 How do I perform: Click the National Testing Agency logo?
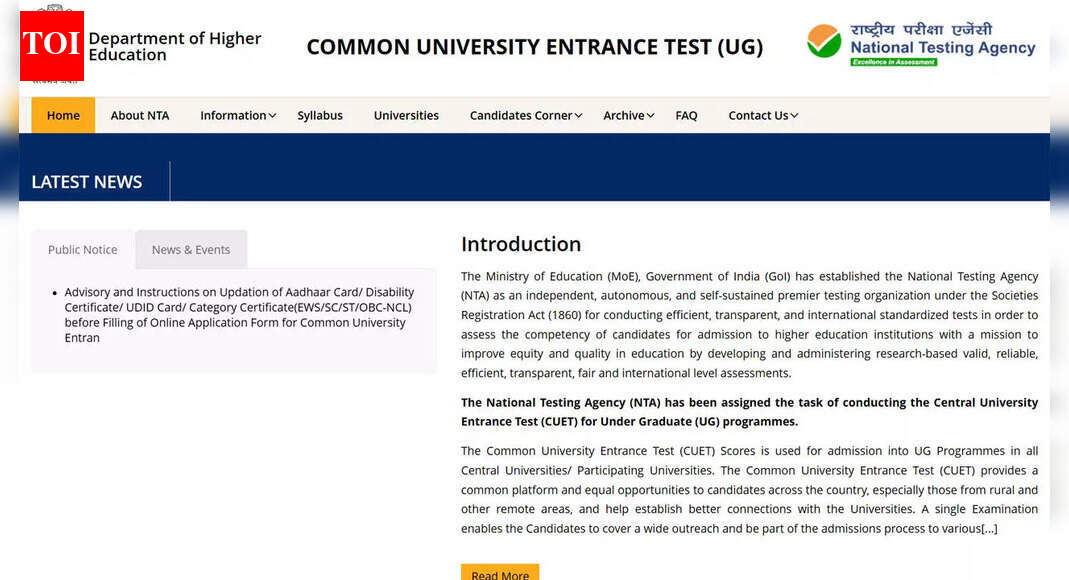pyautogui.click(x=920, y=42)
